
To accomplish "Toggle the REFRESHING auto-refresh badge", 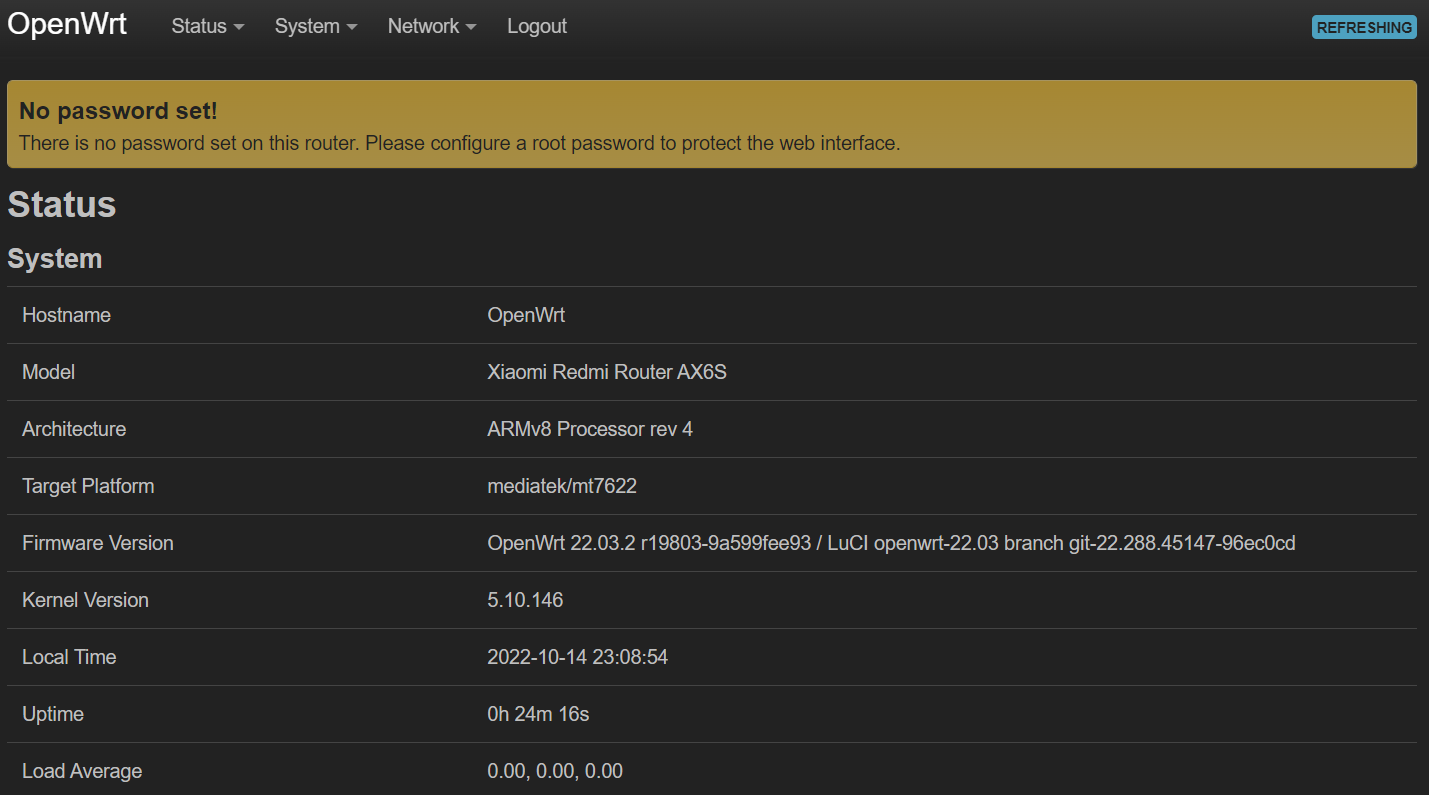I will [x=1364, y=28].
